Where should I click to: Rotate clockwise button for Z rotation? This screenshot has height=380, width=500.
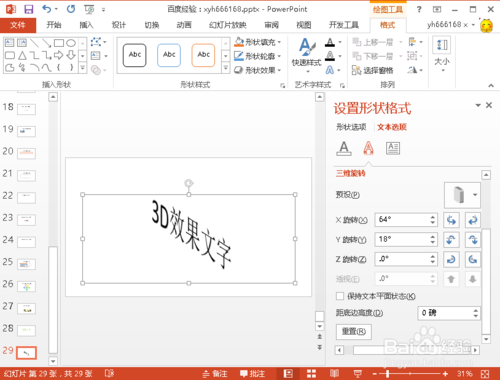pos(451,259)
